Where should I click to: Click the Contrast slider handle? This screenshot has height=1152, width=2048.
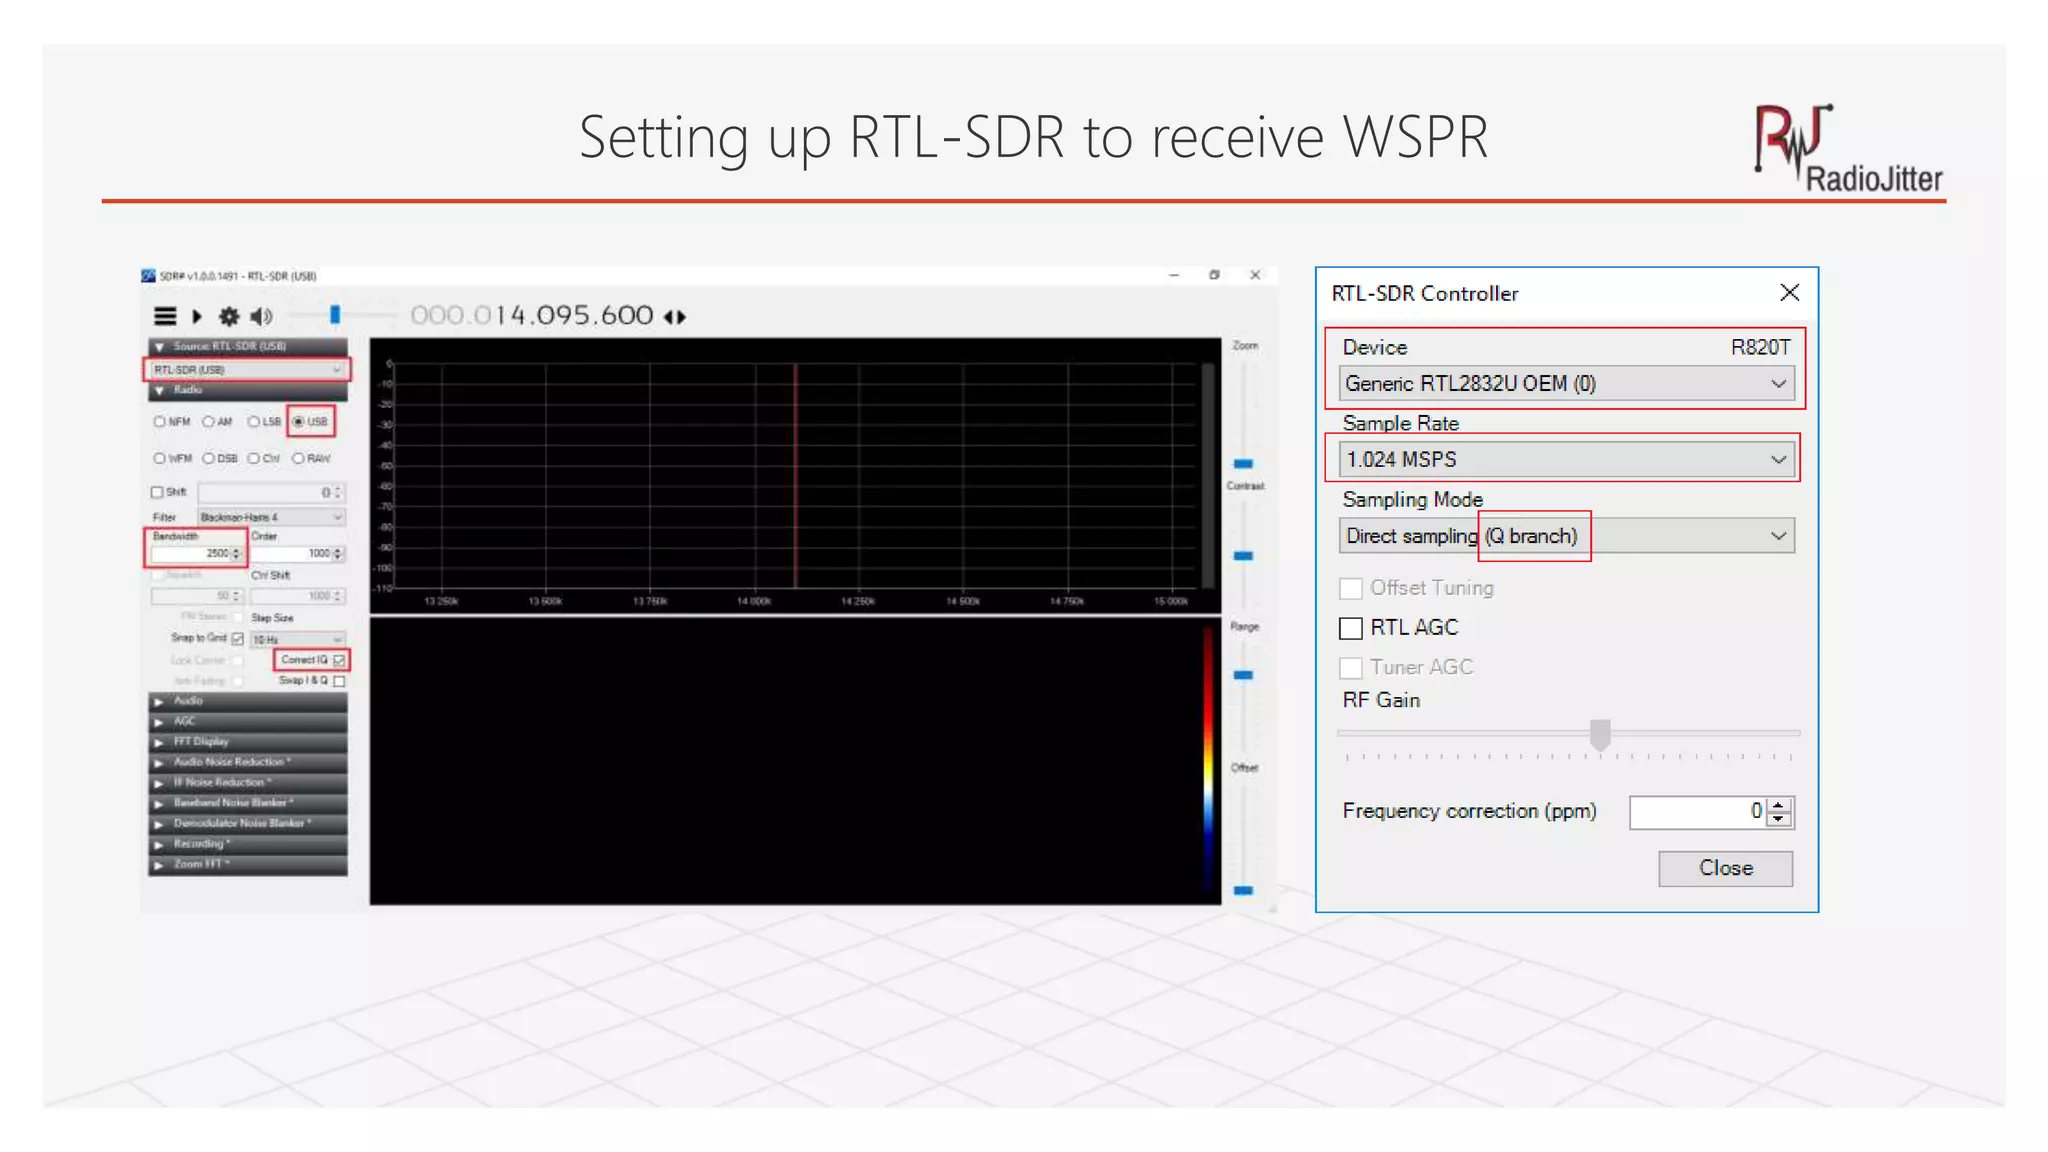tap(1243, 556)
